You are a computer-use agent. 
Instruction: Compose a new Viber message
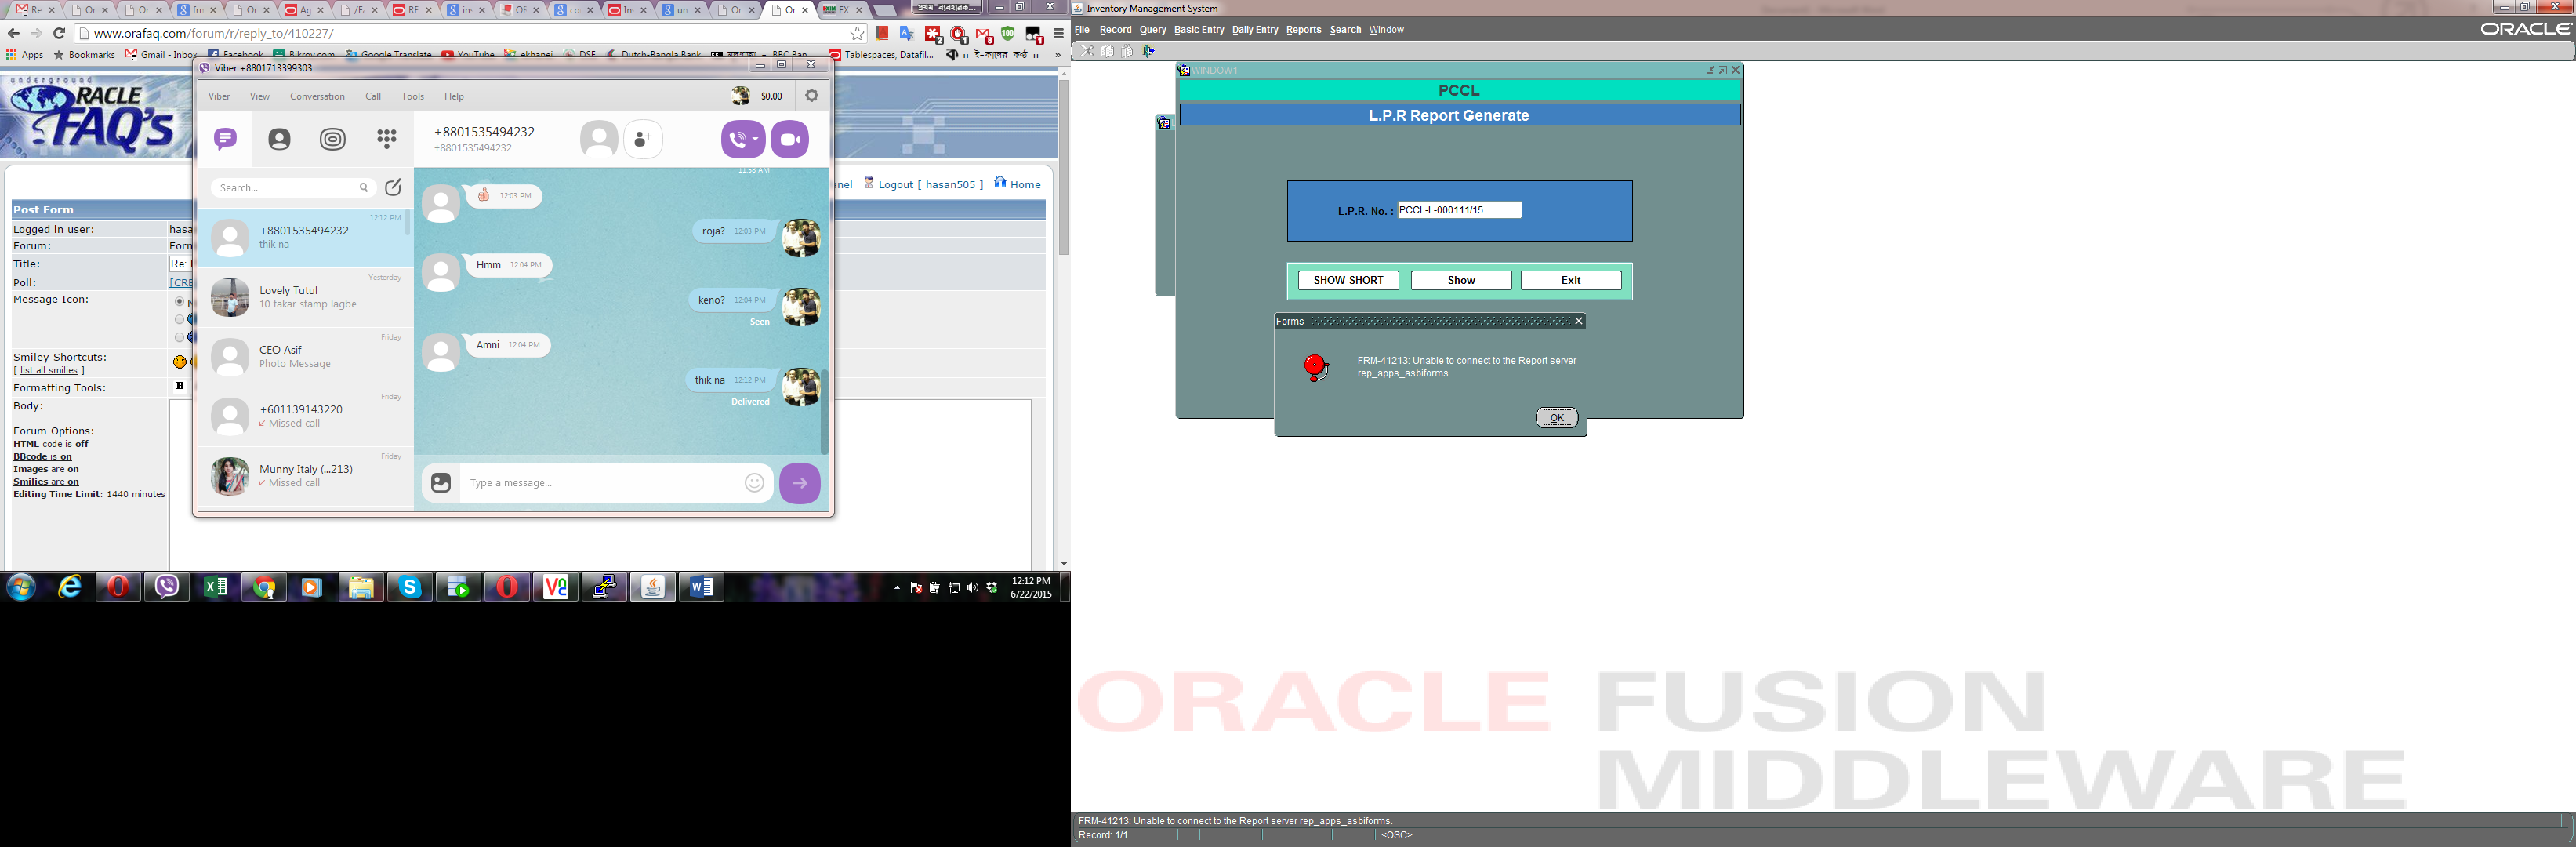[393, 187]
